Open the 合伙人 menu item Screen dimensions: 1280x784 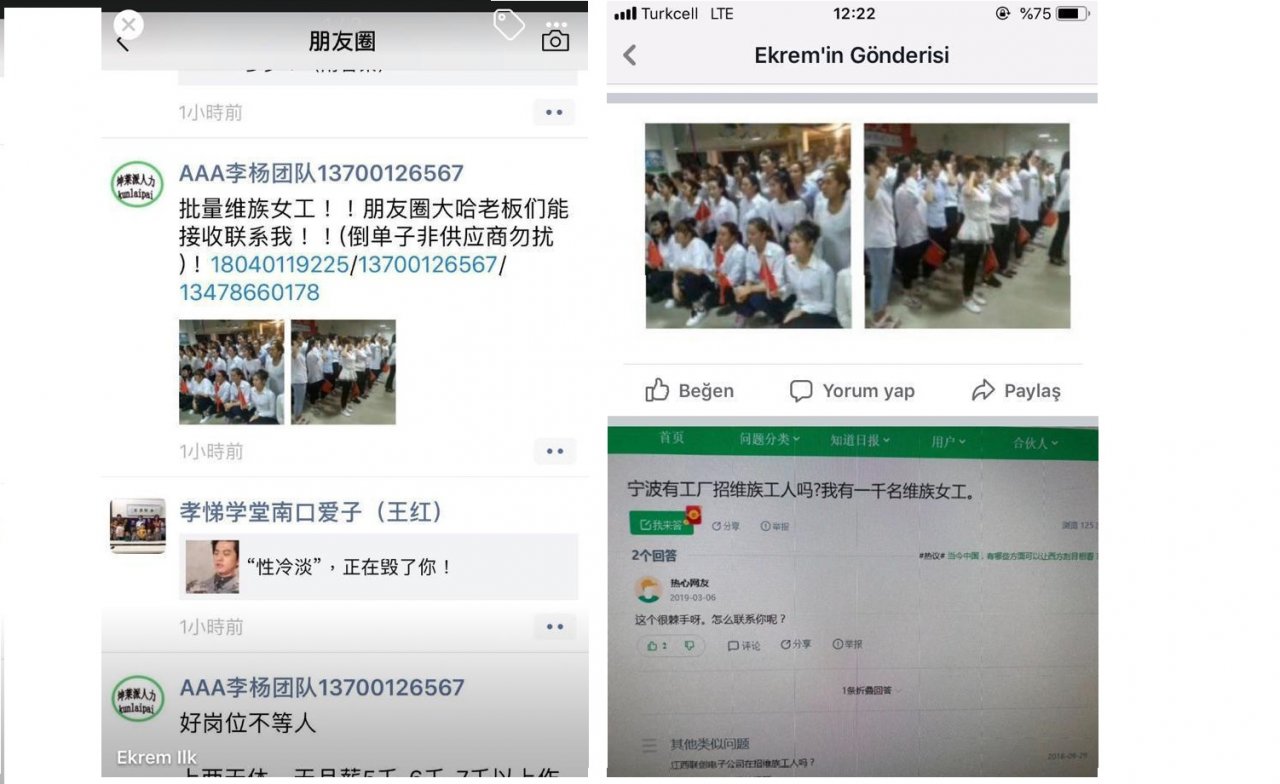tap(1035, 442)
